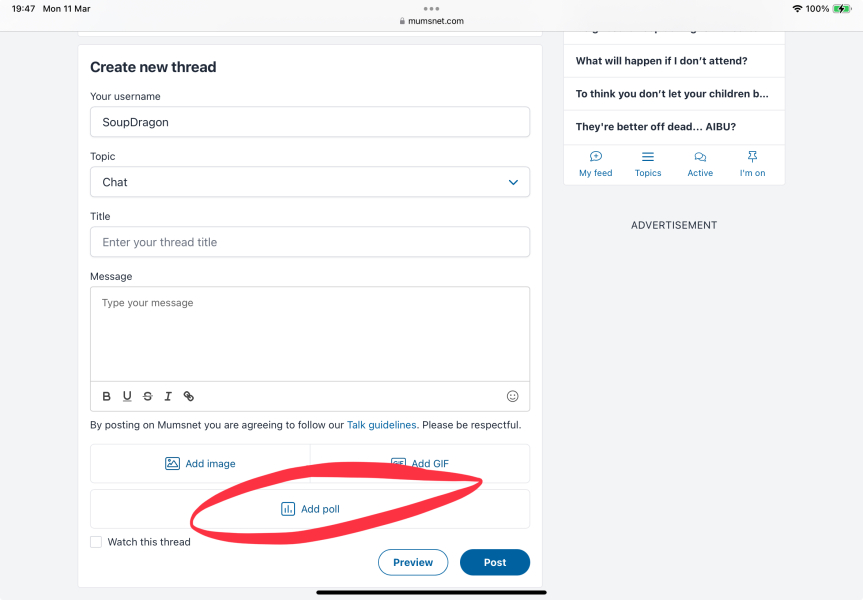
Task: Switch to the Topics tab
Action: click(x=648, y=164)
